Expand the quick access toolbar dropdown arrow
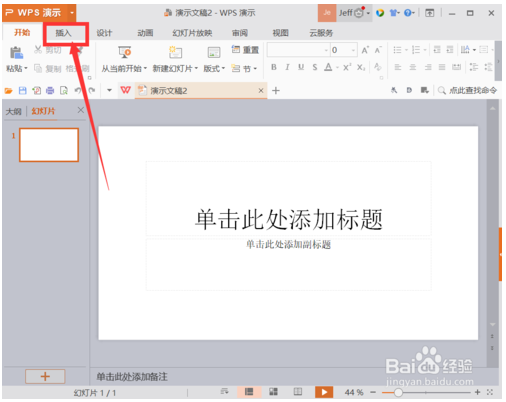Screen dimensions: 506x402 (109, 90)
